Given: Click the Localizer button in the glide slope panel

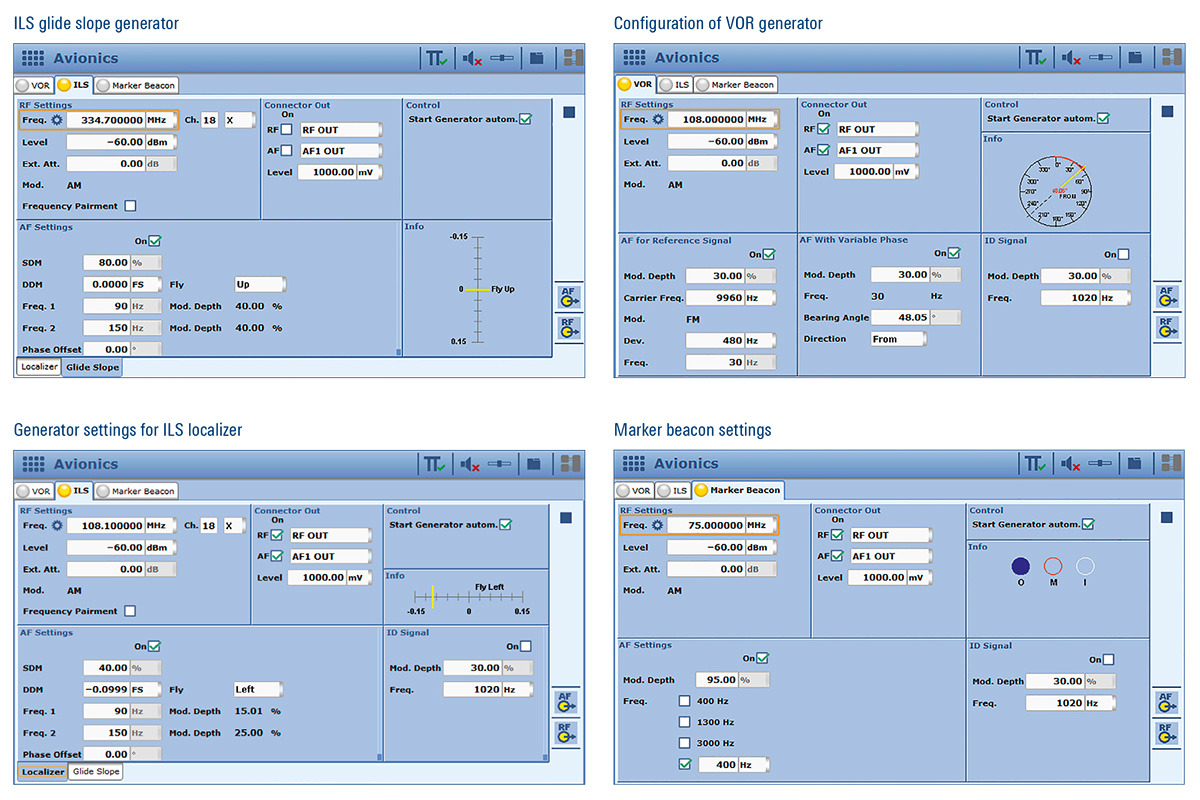Looking at the screenshot, I should 39,367.
